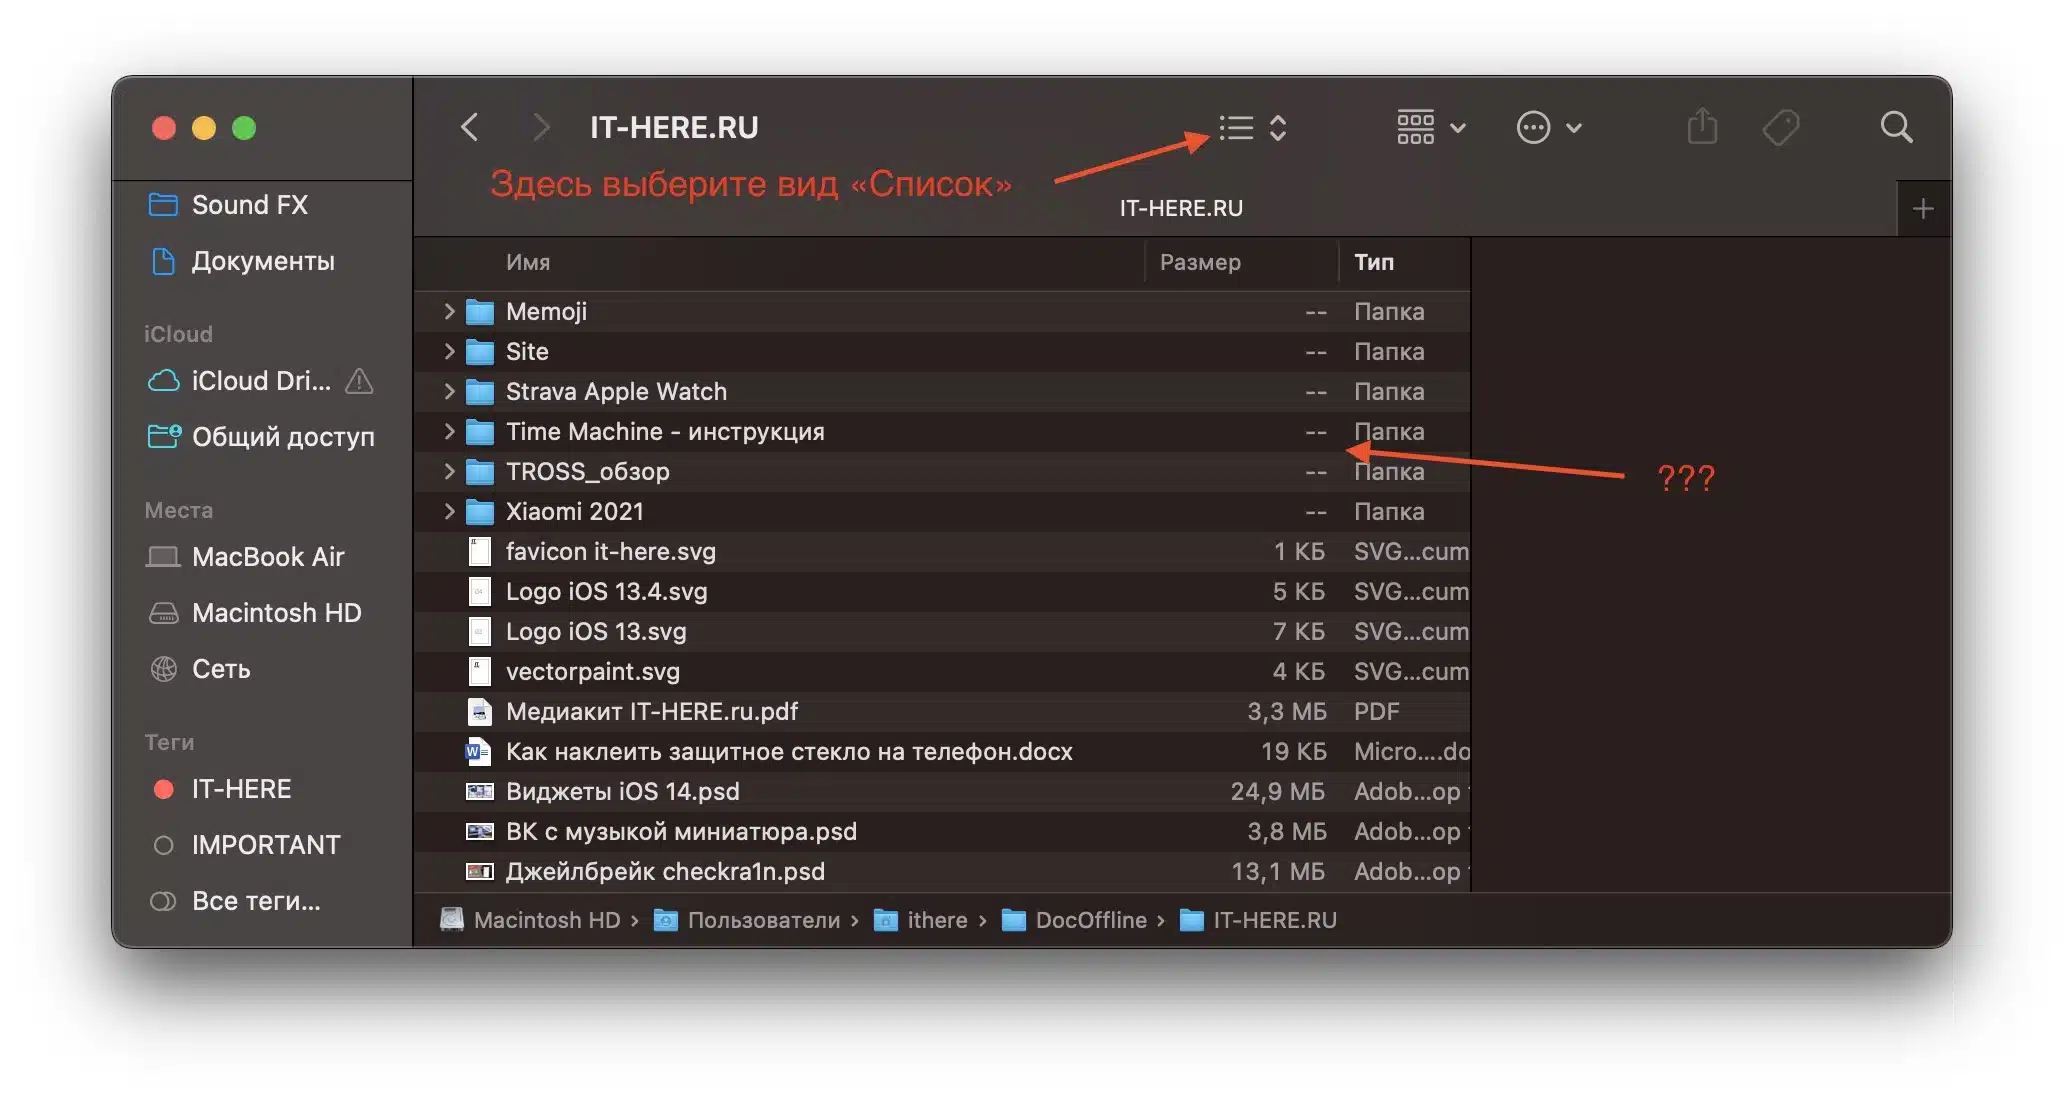Click the red IT-HERE tag color circle
The height and width of the screenshot is (1096, 2064).
[x=163, y=789]
